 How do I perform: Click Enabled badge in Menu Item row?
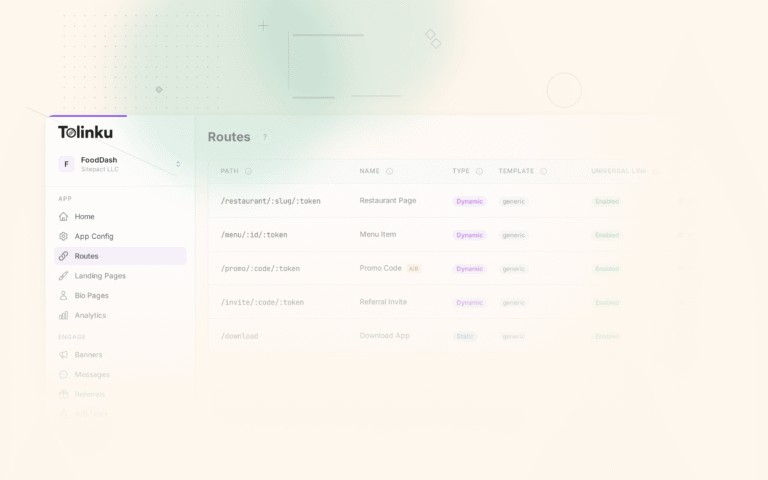point(607,235)
